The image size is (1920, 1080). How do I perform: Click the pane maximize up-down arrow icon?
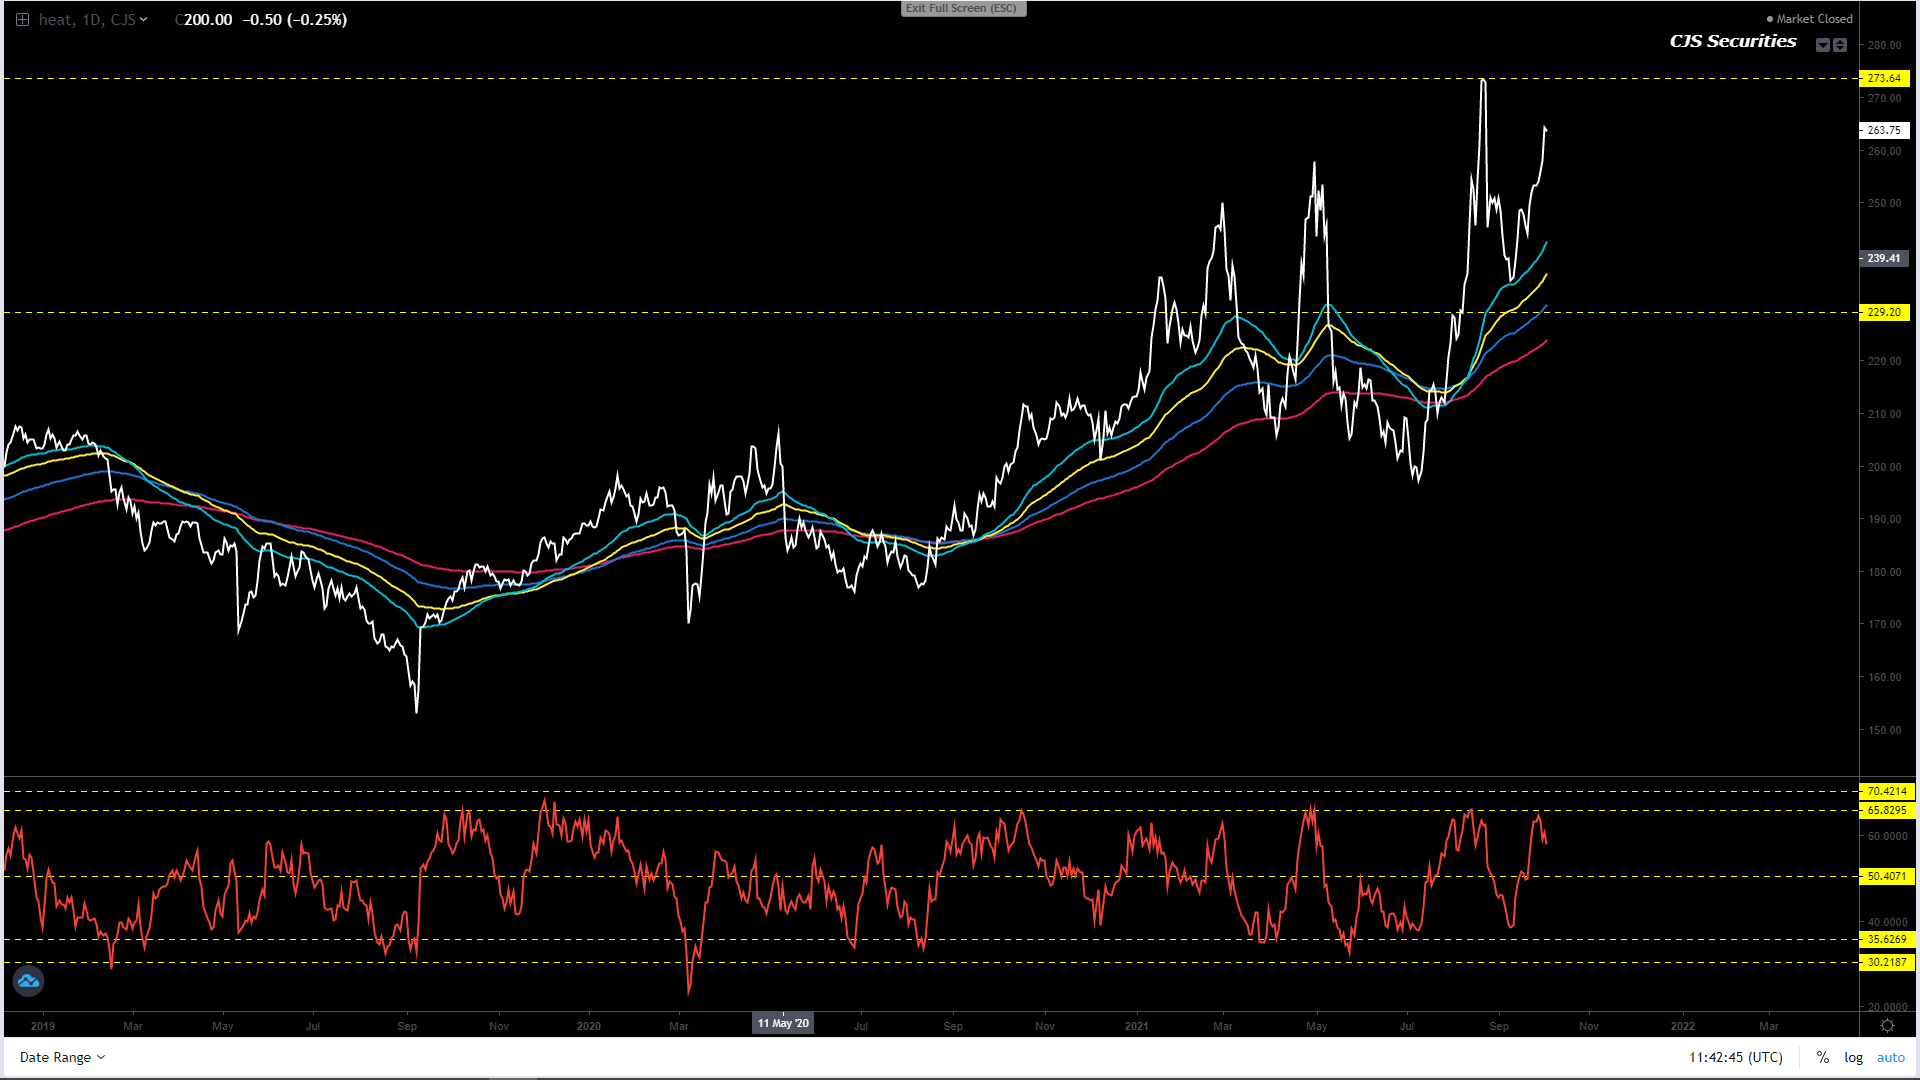click(1840, 45)
